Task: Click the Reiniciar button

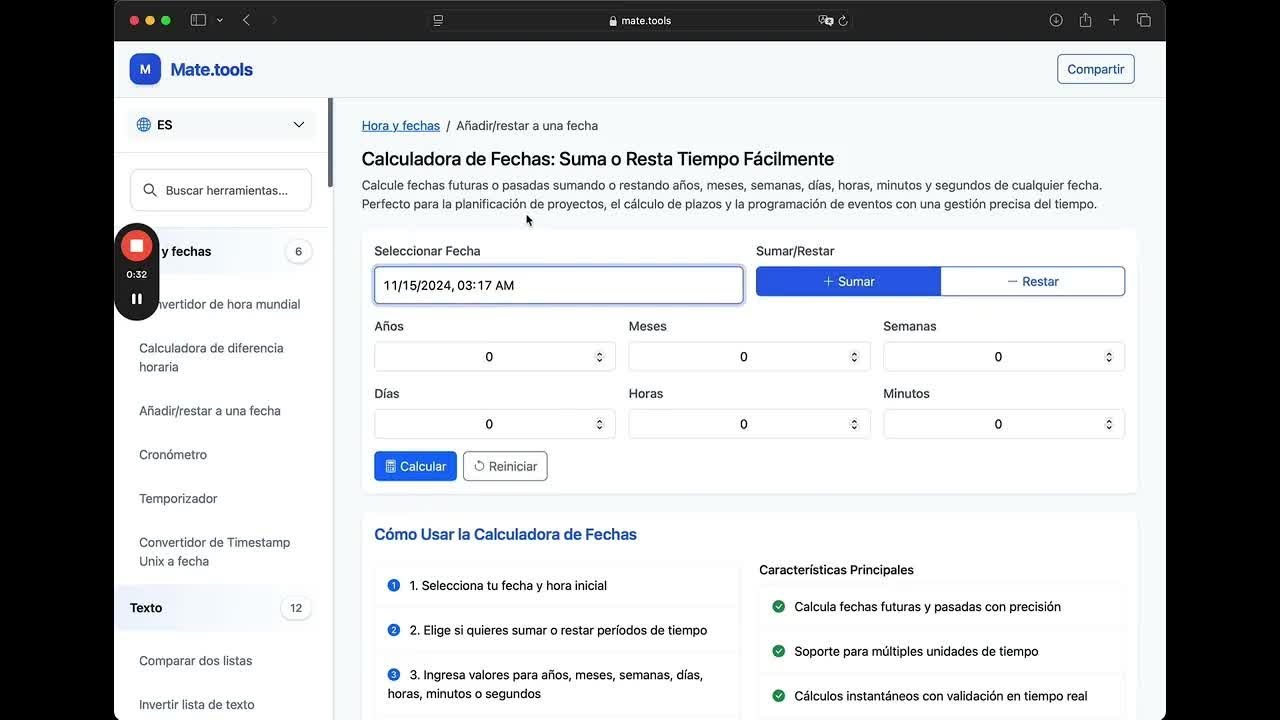Action: pyautogui.click(x=505, y=466)
